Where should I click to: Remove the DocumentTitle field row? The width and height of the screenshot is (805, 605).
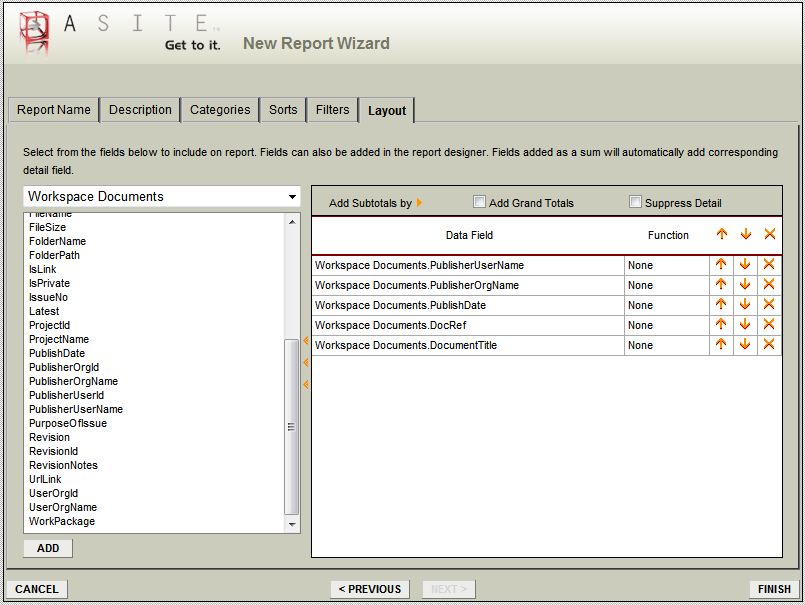[x=769, y=345]
